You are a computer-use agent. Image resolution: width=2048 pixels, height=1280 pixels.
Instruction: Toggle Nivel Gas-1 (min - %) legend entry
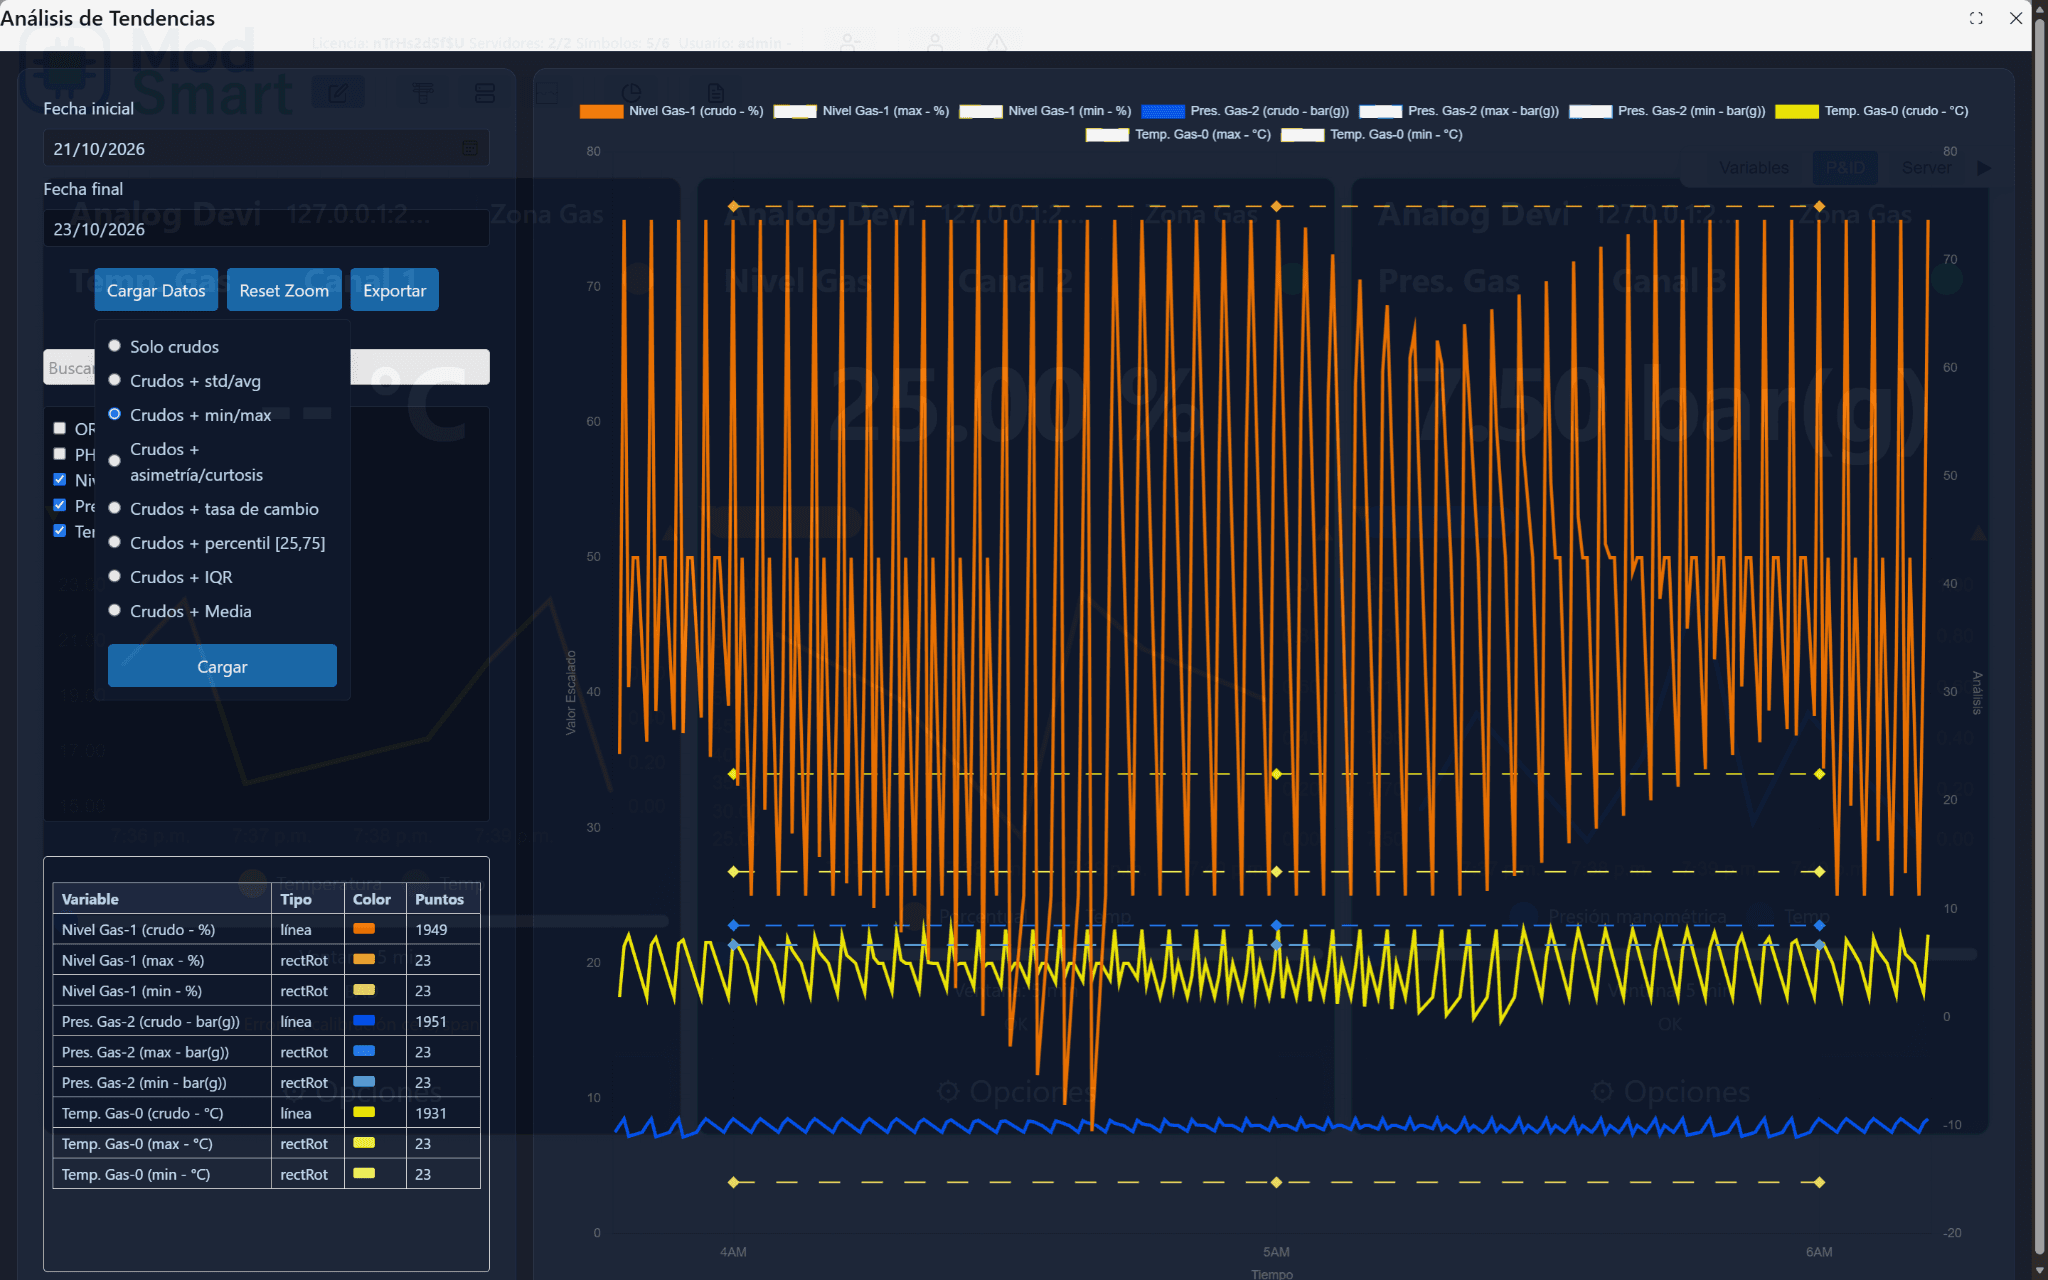1045,111
